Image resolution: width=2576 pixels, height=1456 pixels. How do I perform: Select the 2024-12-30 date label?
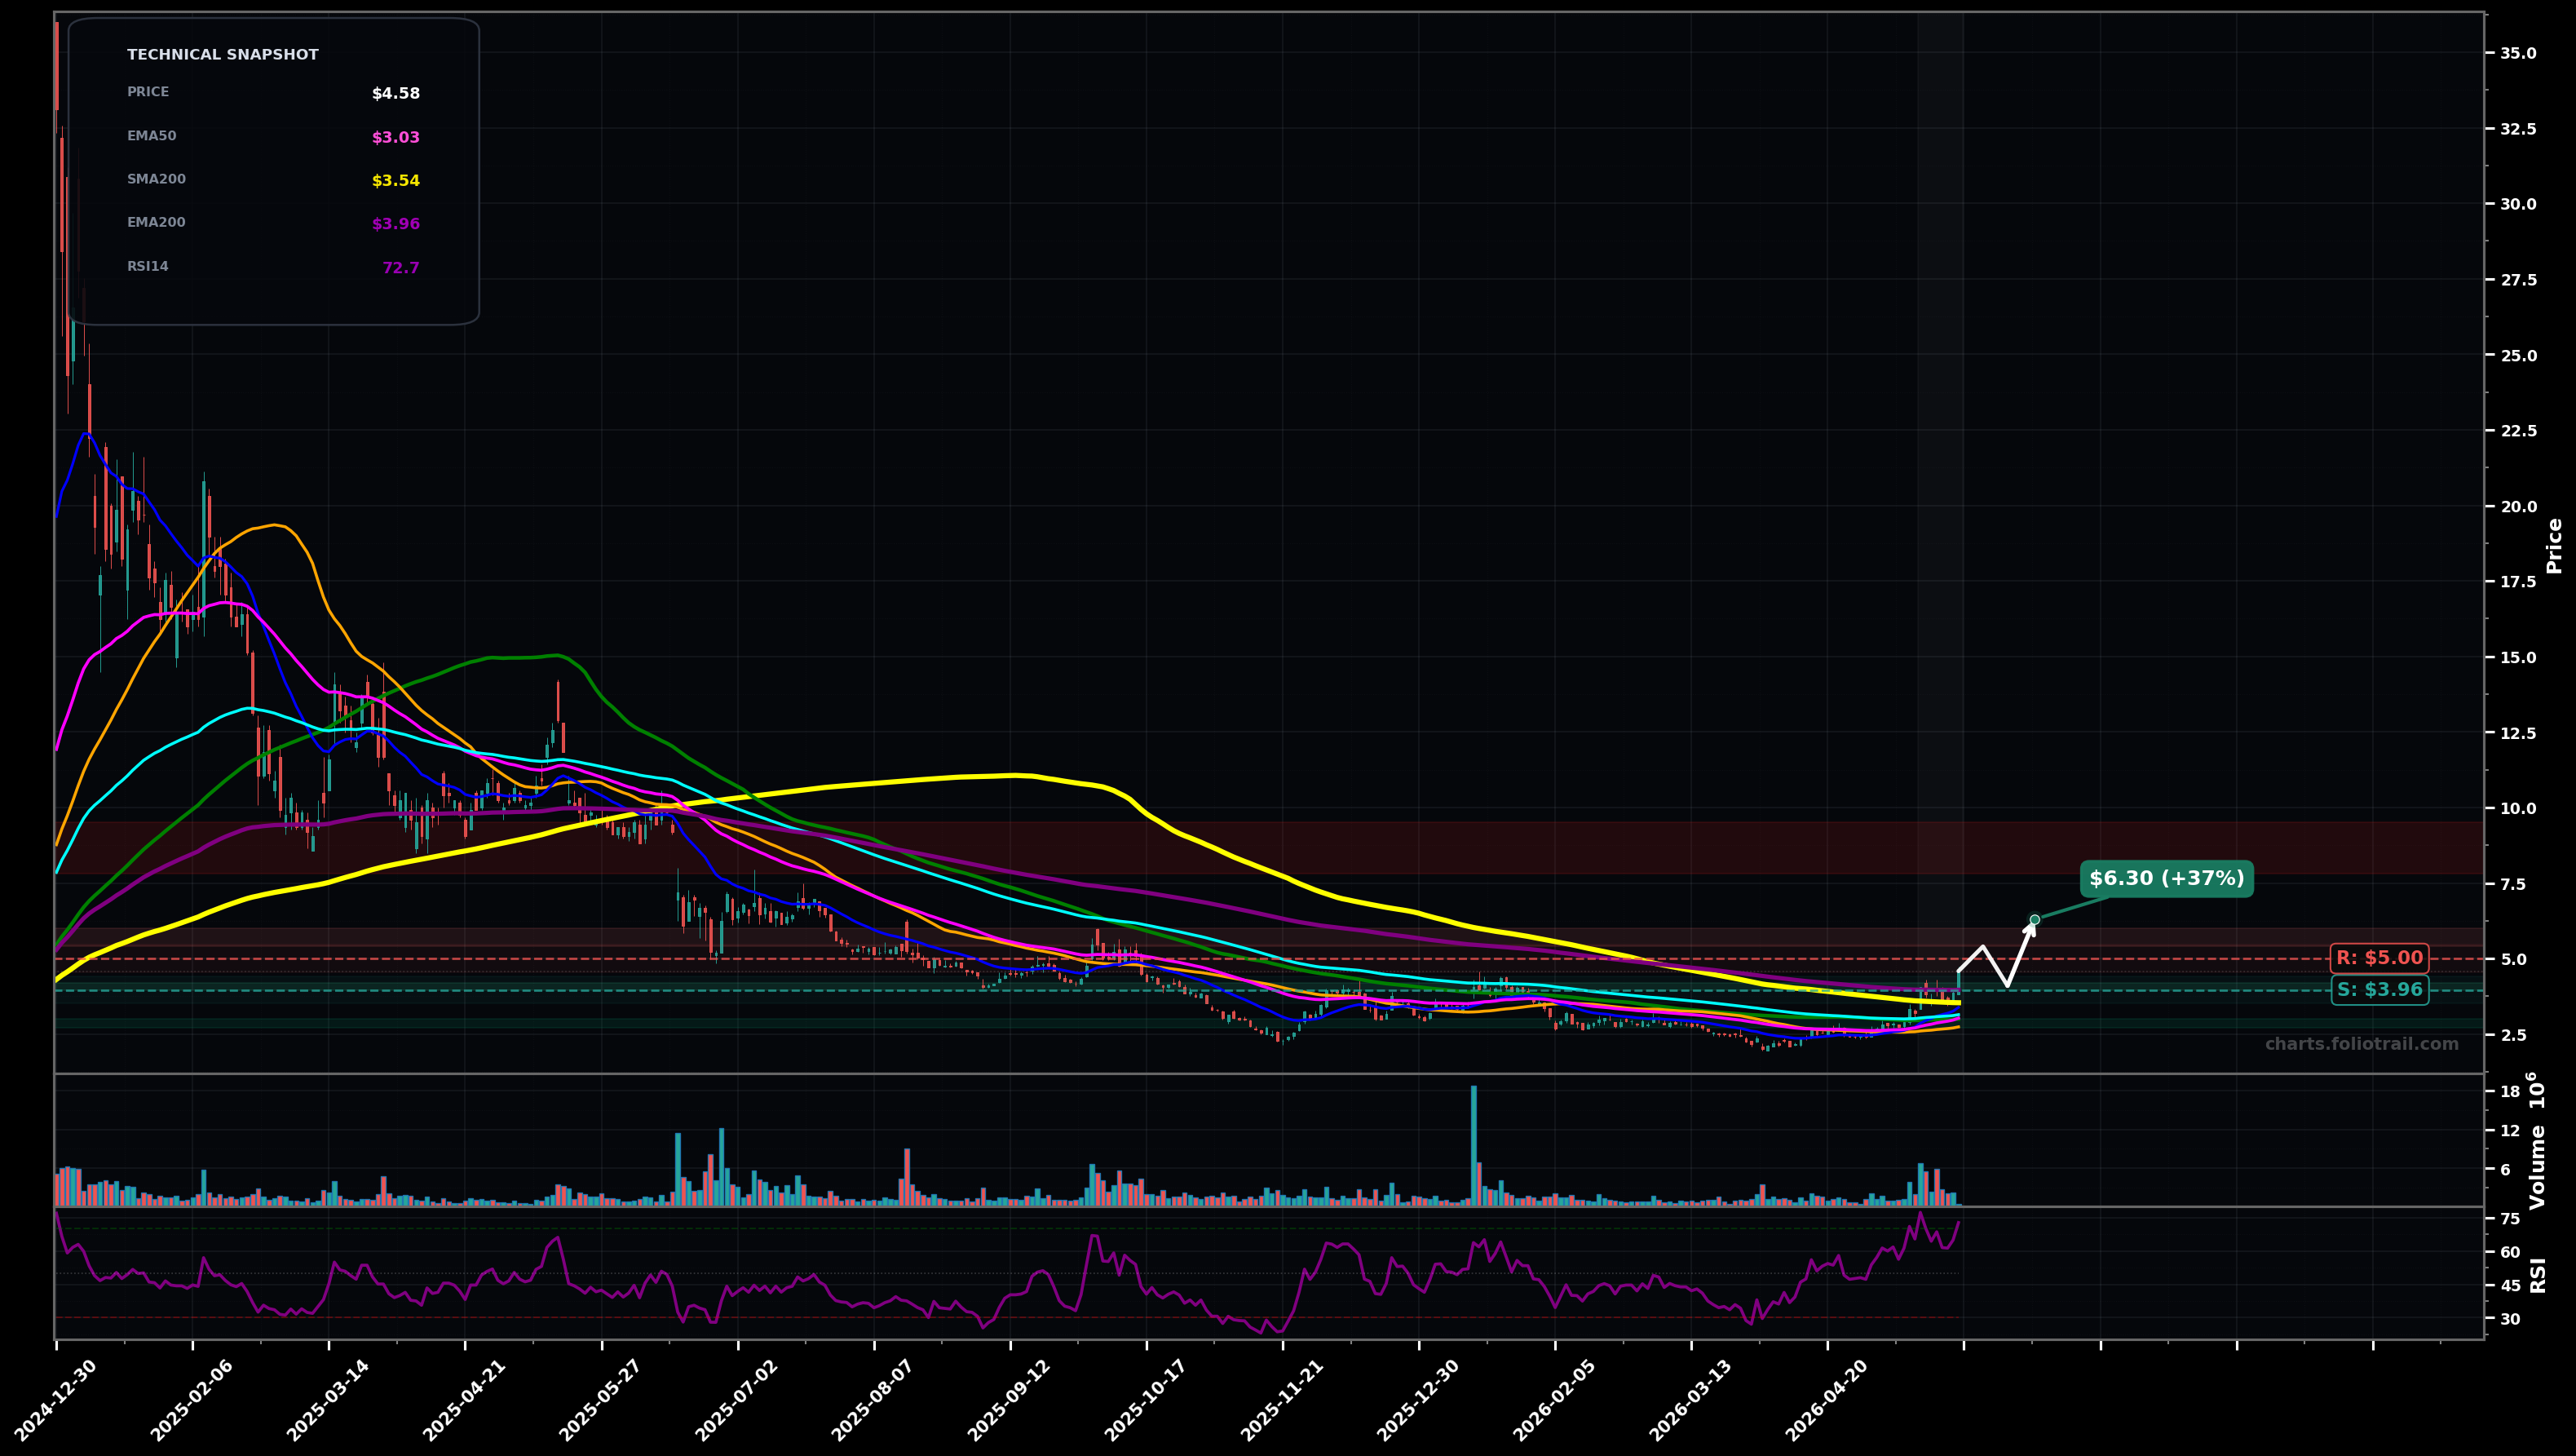pyautogui.click(x=56, y=1400)
